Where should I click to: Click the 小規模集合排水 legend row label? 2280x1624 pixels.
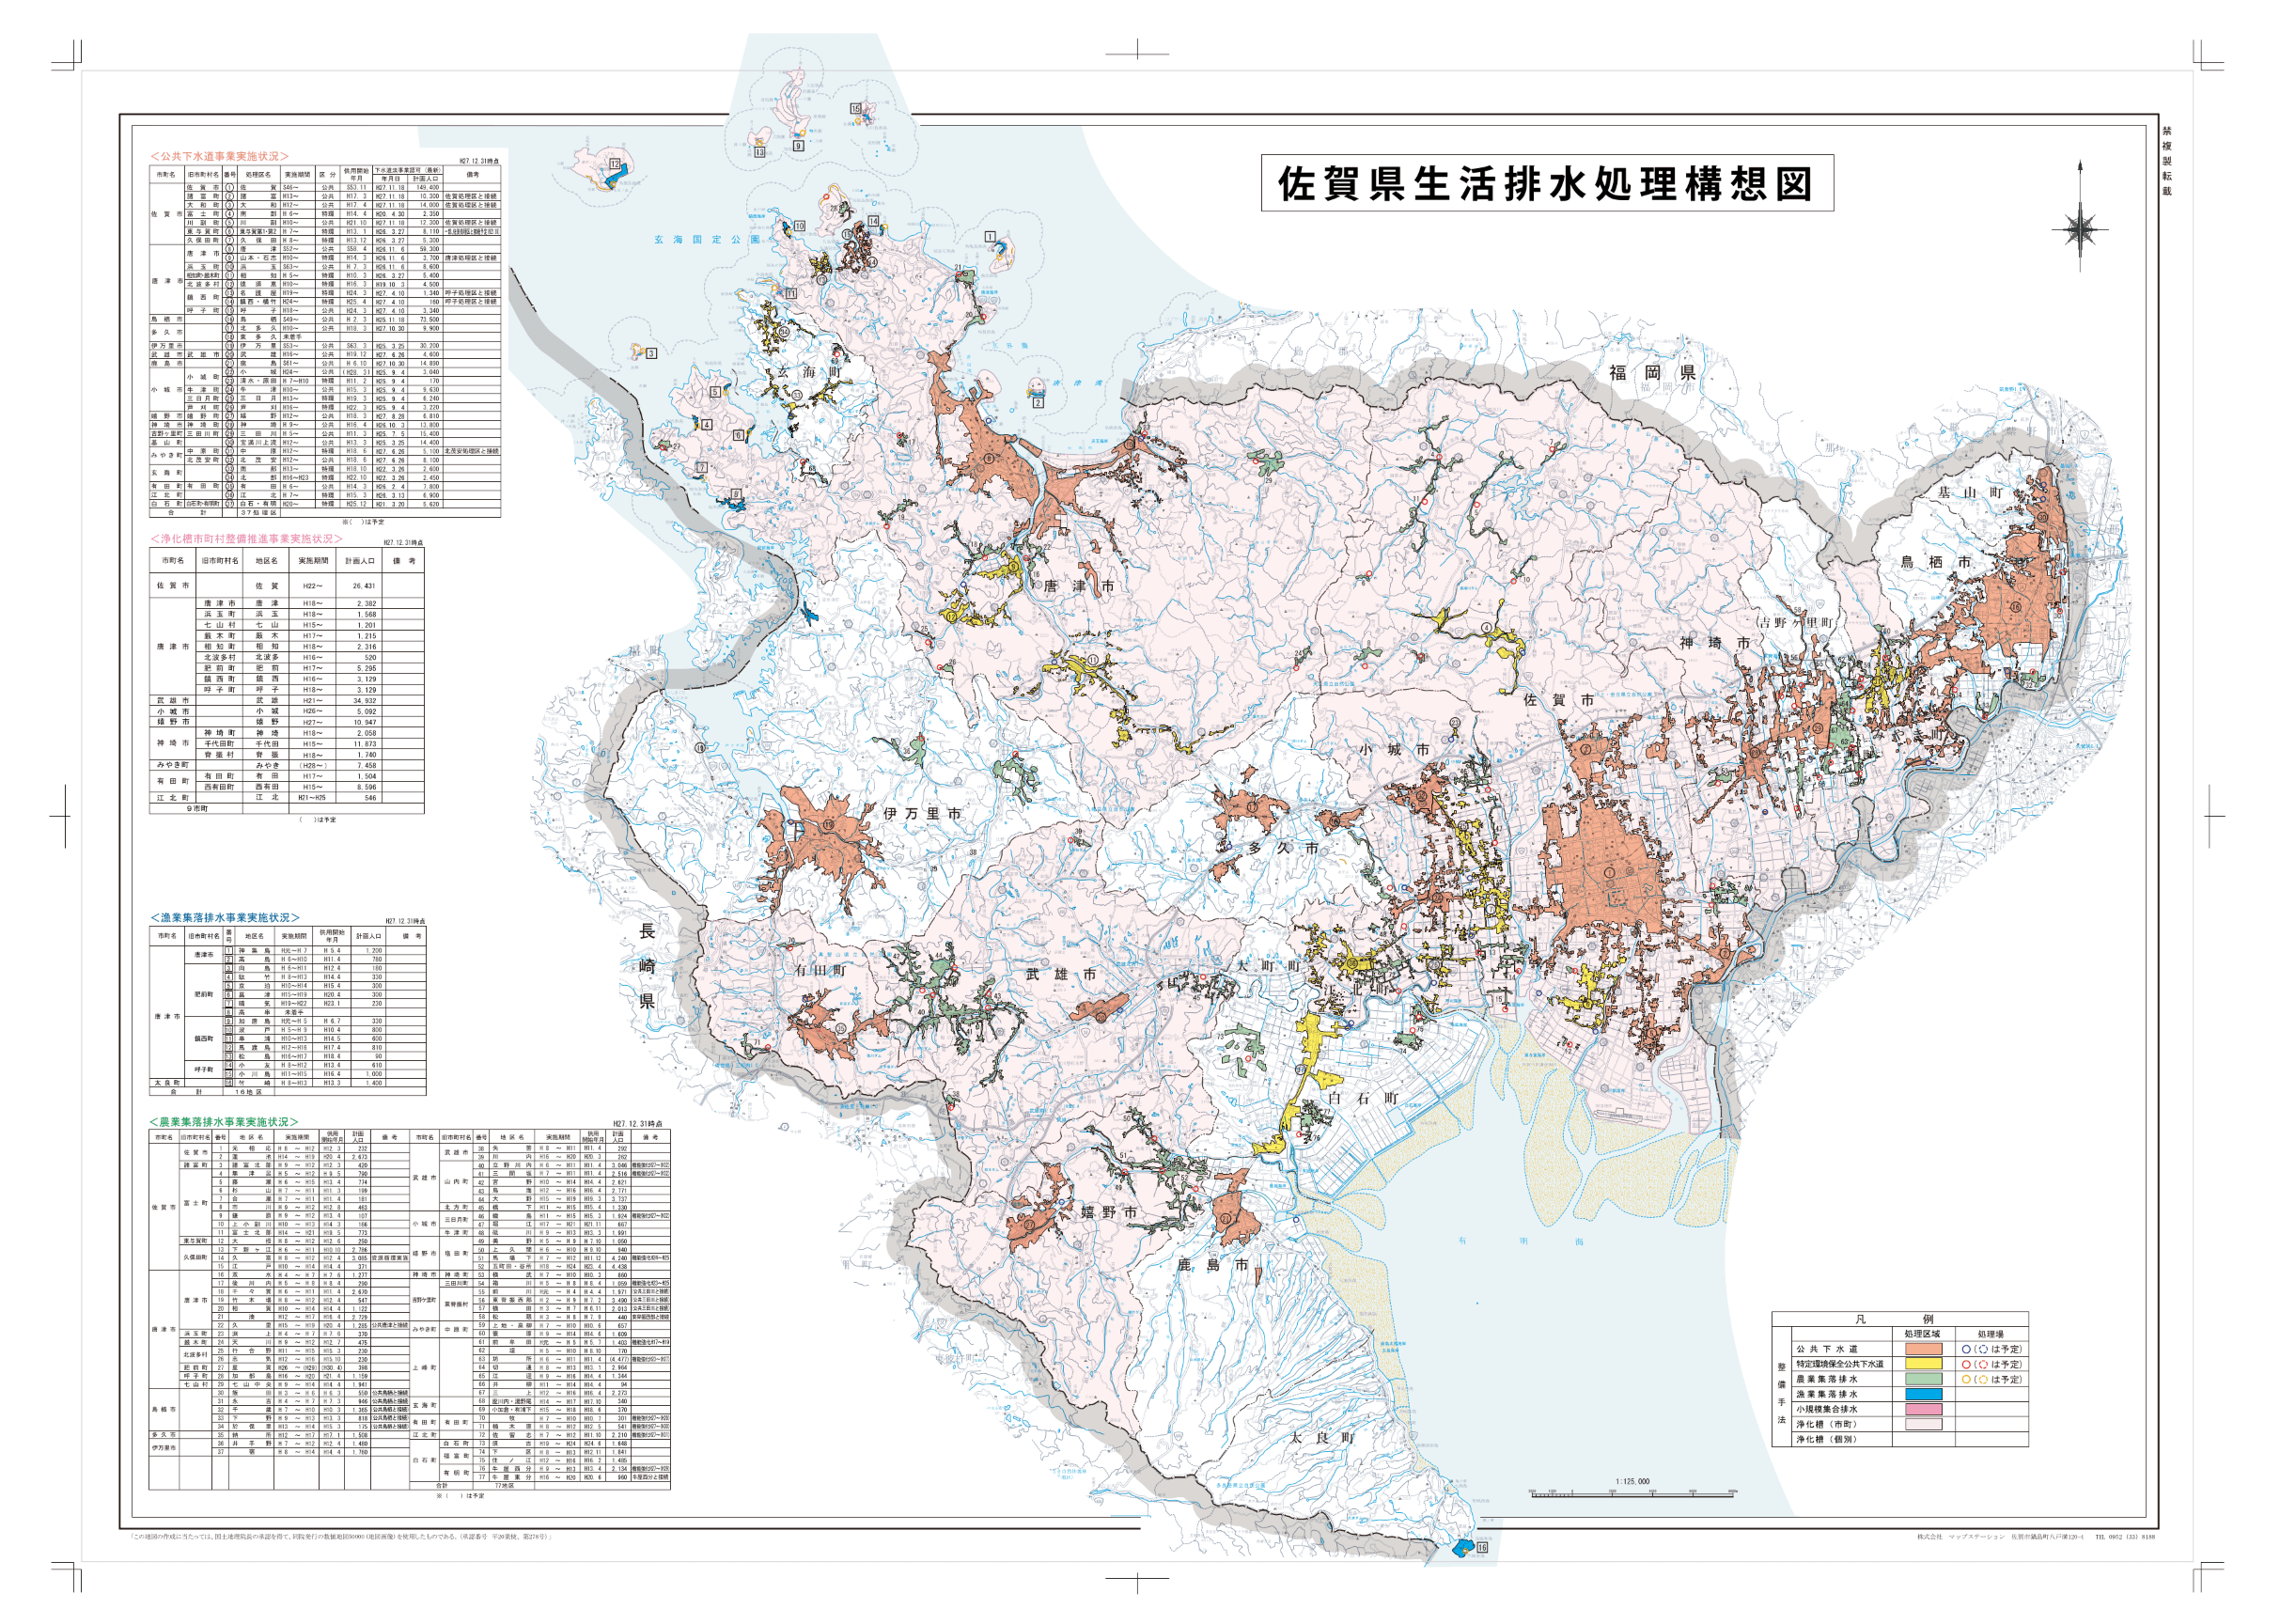(x=1827, y=1409)
